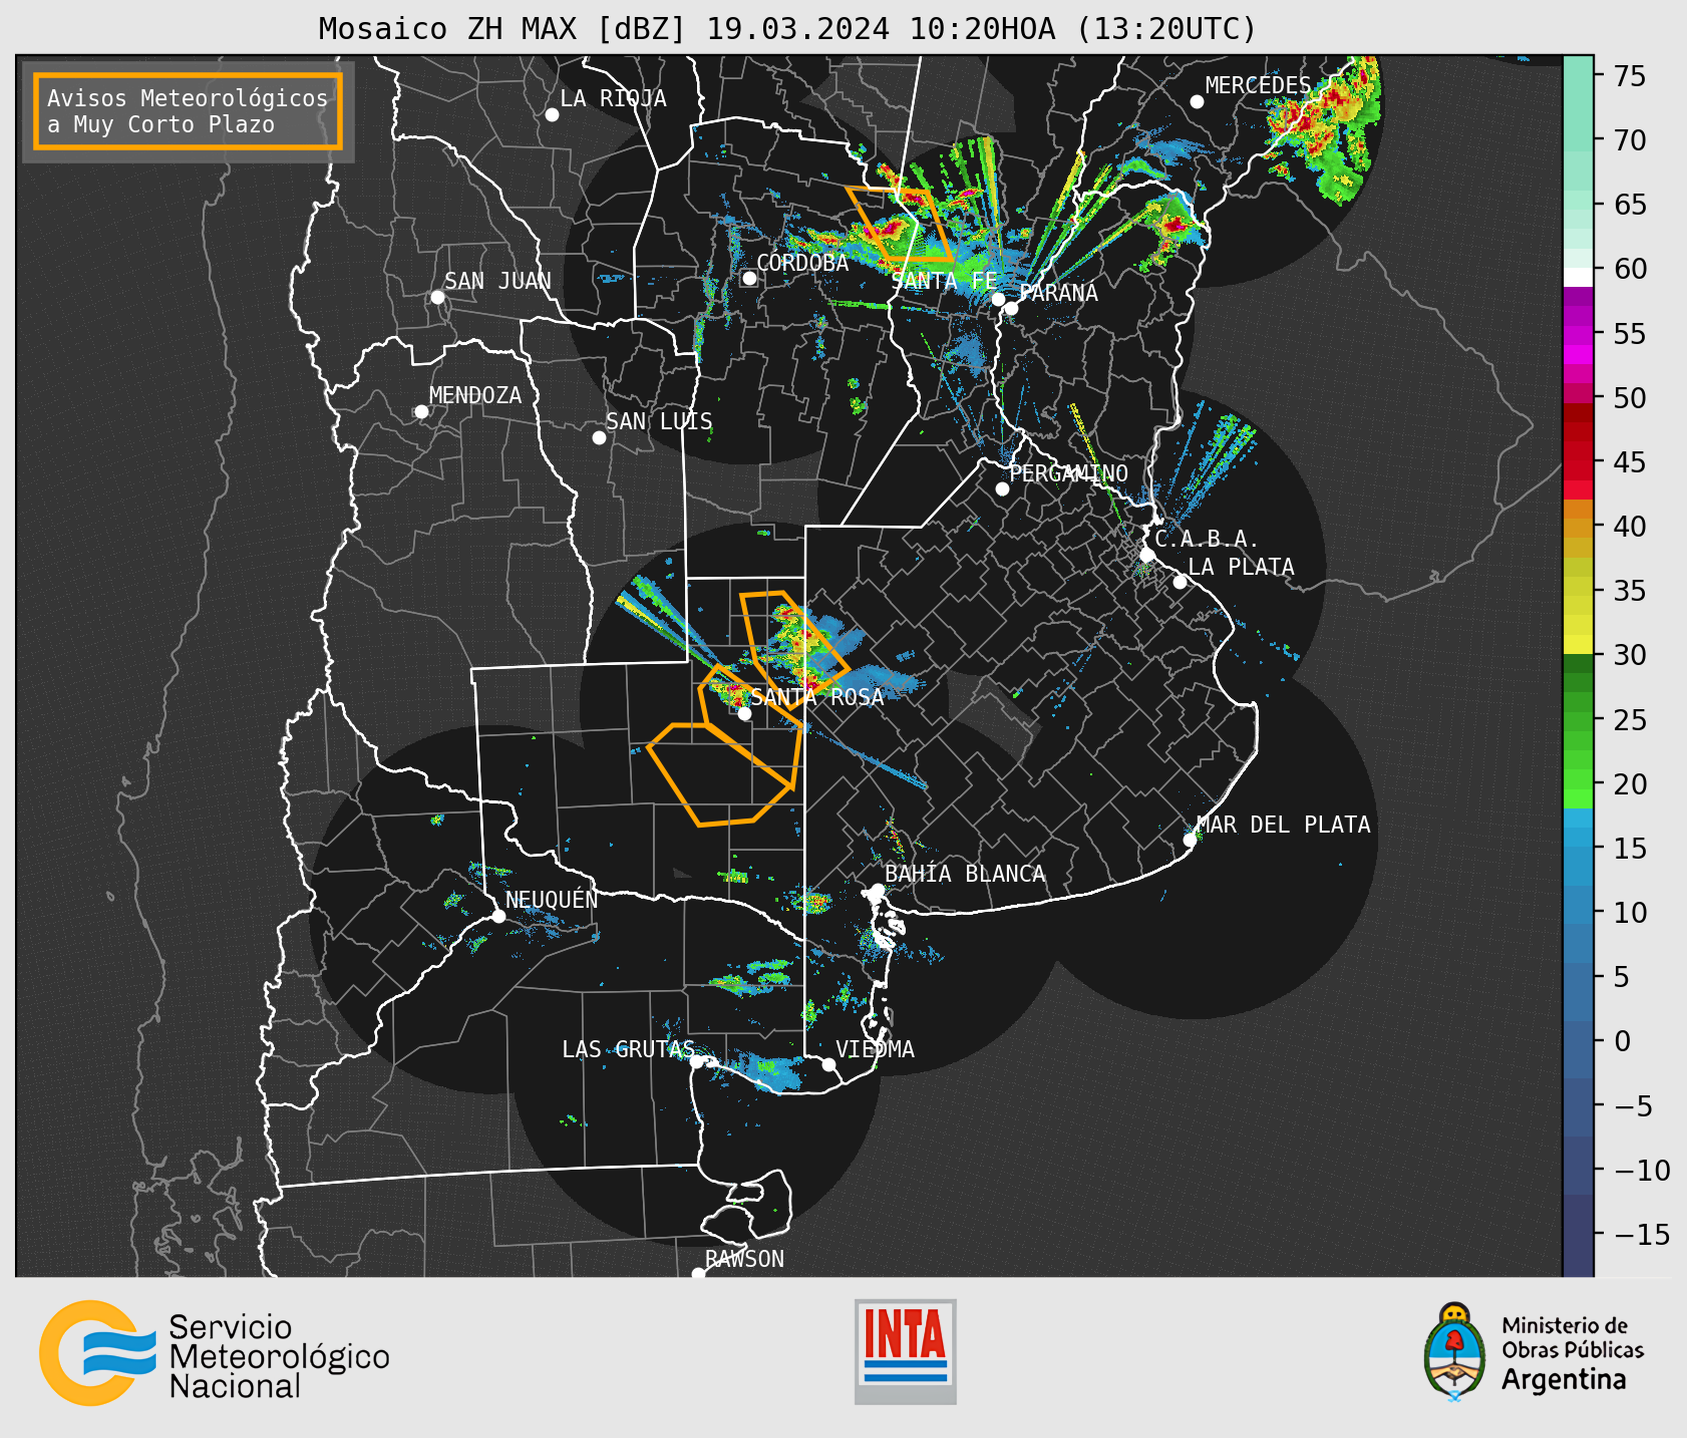Viewport: 1687px width, 1438px height.
Task: Click the LAS GRUTAS city marker dot
Action: (697, 1062)
